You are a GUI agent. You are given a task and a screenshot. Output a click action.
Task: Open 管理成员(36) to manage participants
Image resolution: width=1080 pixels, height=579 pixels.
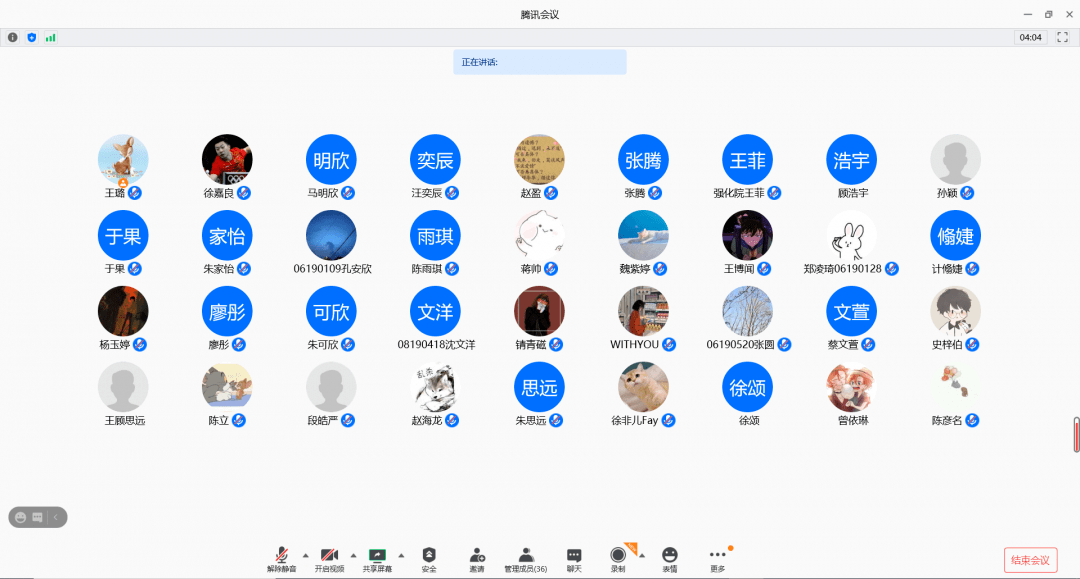click(524, 556)
